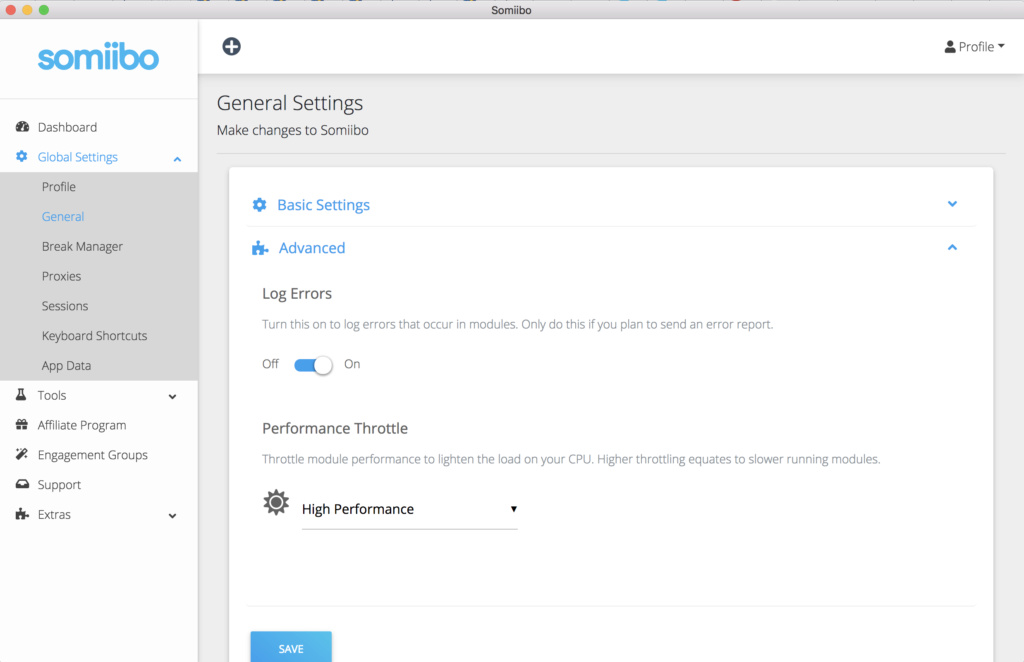The width and height of the screenshot is (1024, 662).
Task: Click the plus add icon in the header
Action: 231,46
